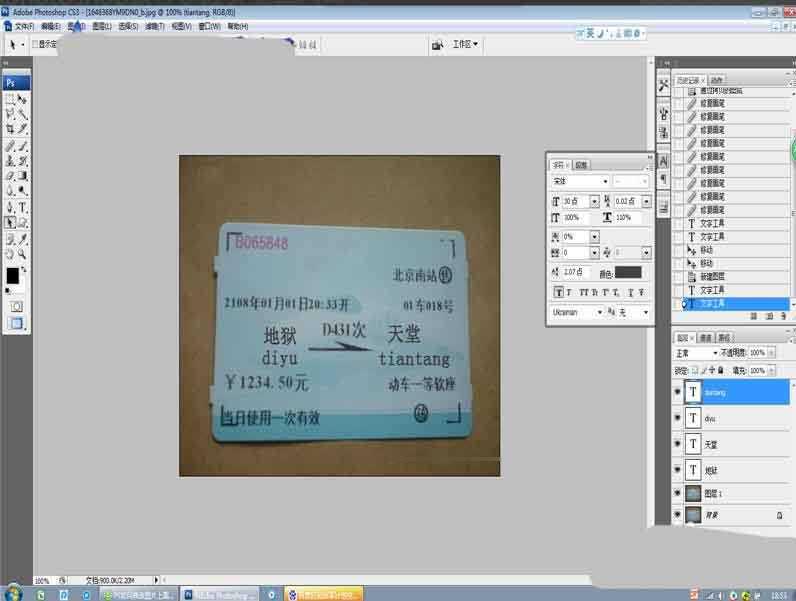This screenshot has height=601, width=796.
Task: Open the layer blend mode dropdown 正常
Action: (x=696, y=353)
